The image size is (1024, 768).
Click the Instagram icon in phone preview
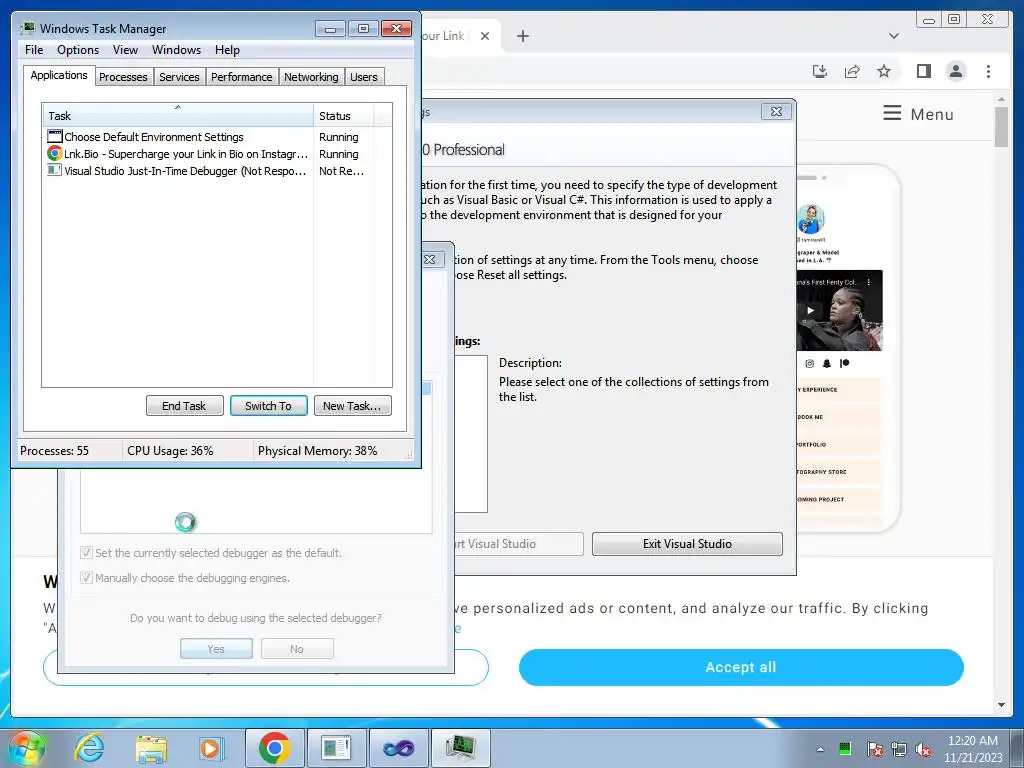810,364
